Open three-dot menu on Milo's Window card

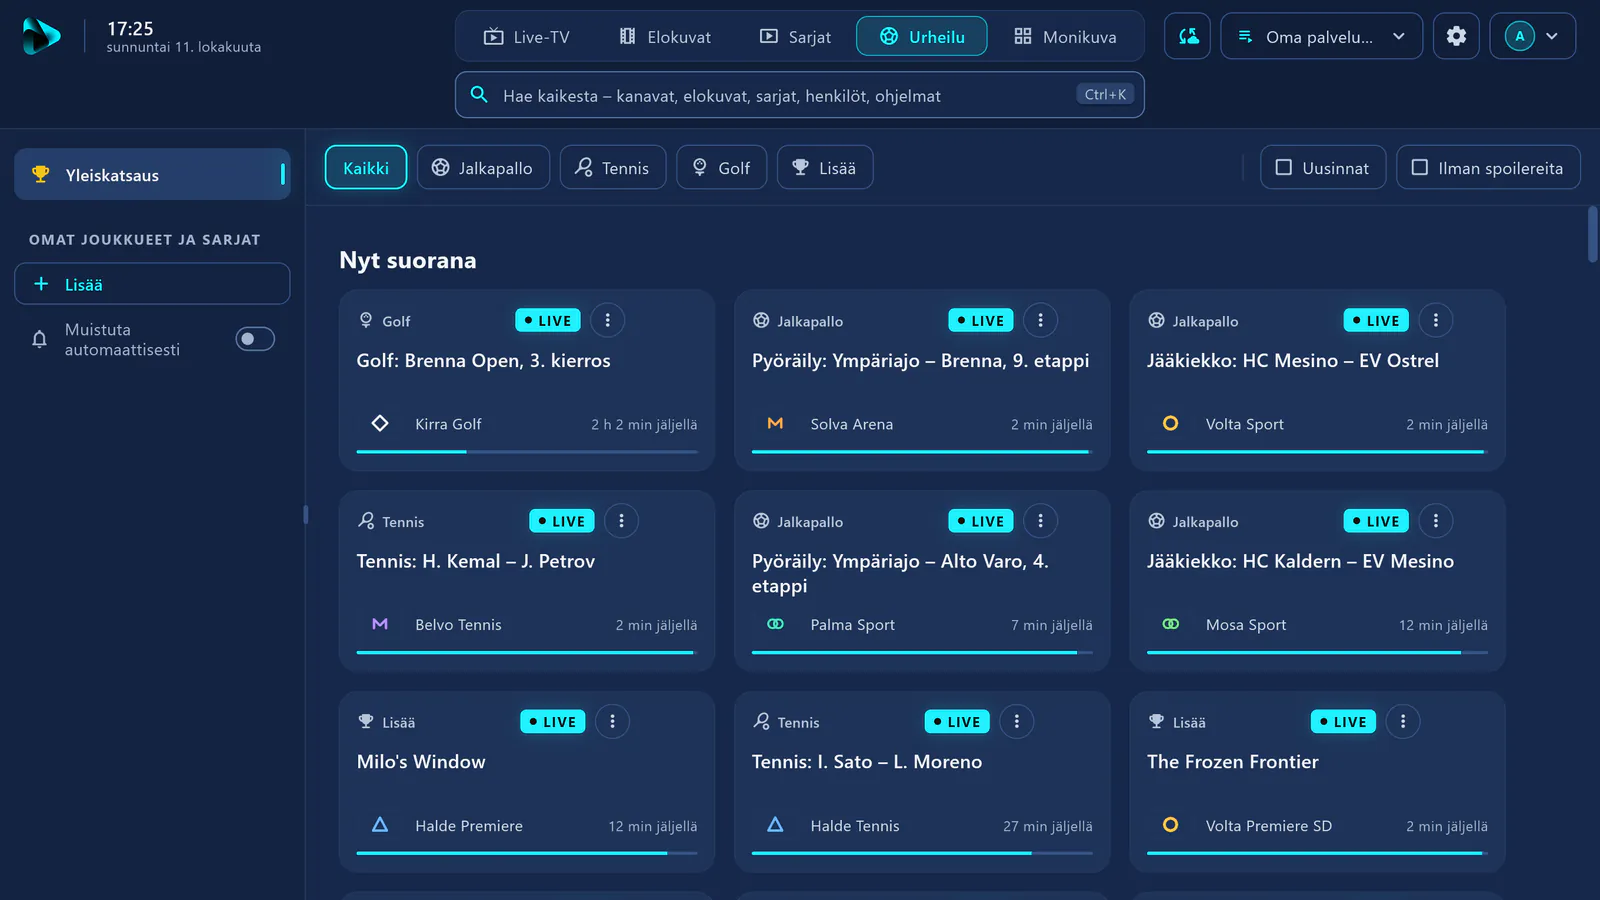click(612, 721)
